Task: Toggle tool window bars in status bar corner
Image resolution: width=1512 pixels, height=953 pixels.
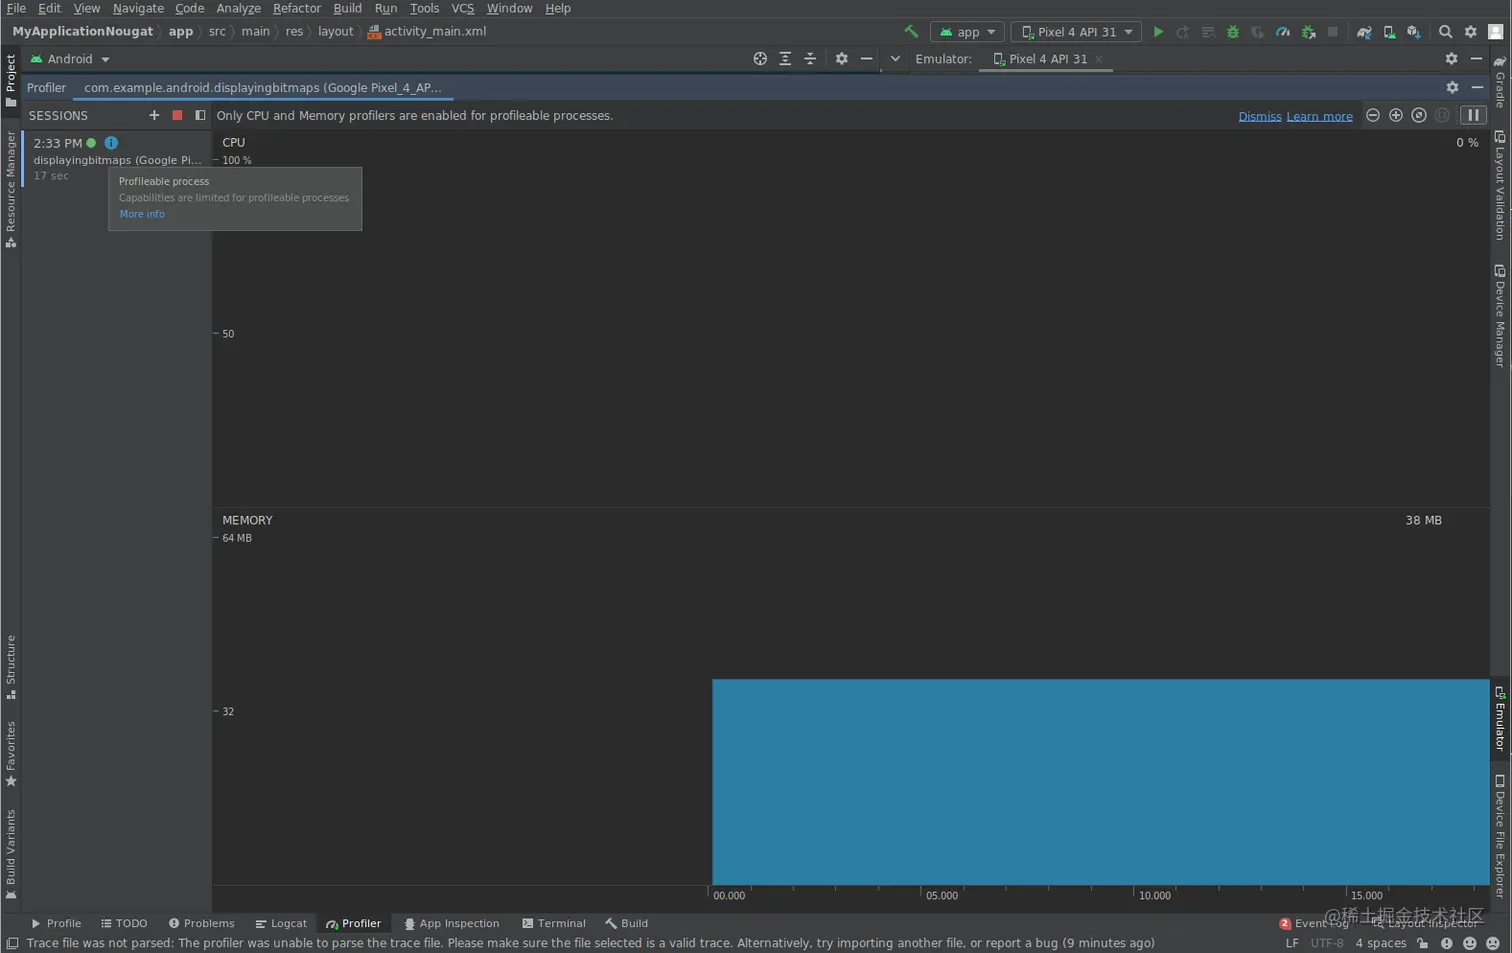Action: click(12, 943)
